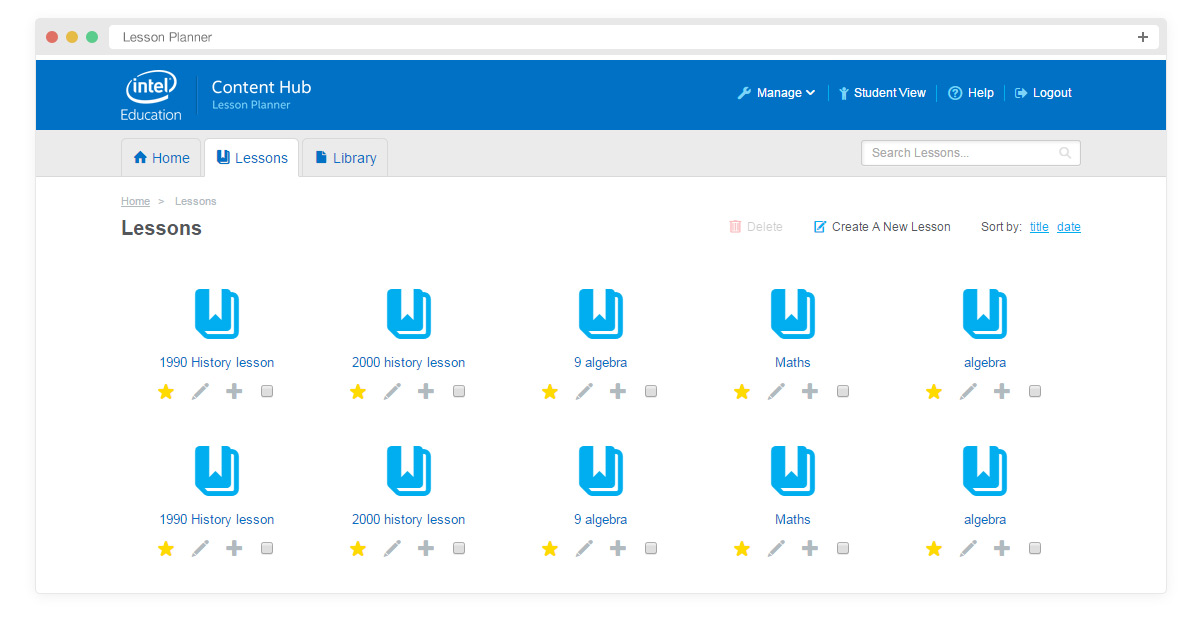The height and width of the screenshot is (627, 1200).
Task: Click the Delete button with trash icon
Action: (756, 227)
